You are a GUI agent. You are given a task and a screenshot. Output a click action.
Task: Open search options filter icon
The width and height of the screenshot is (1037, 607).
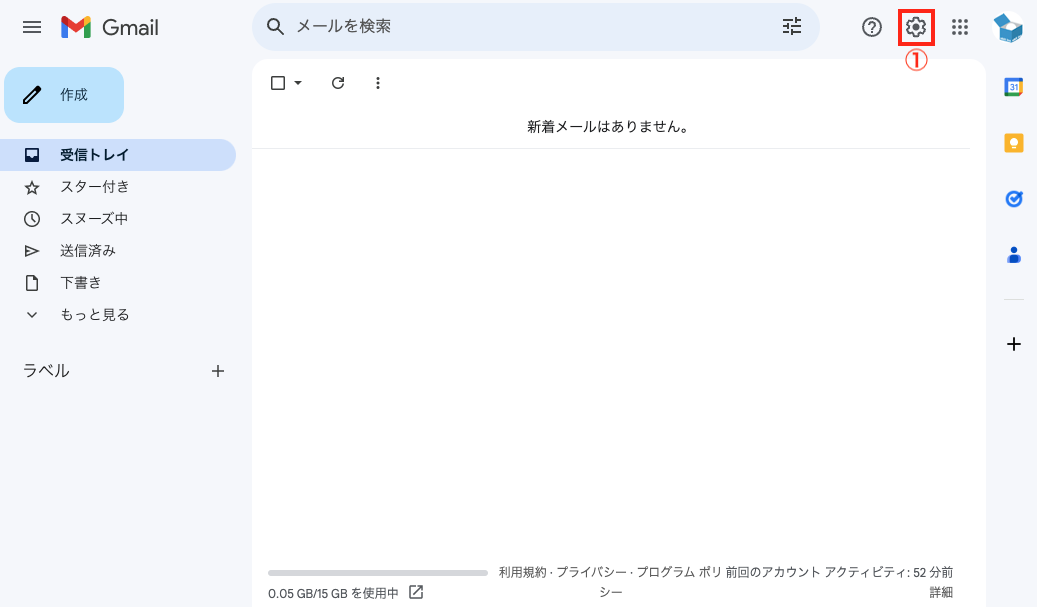click(x=792, y=26)
